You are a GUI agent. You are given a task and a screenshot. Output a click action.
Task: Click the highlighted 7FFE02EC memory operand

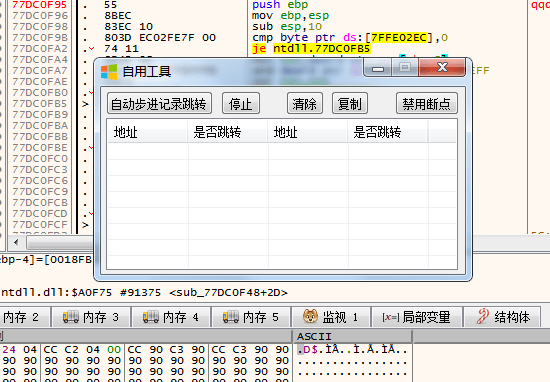click(x=399, y=38)
